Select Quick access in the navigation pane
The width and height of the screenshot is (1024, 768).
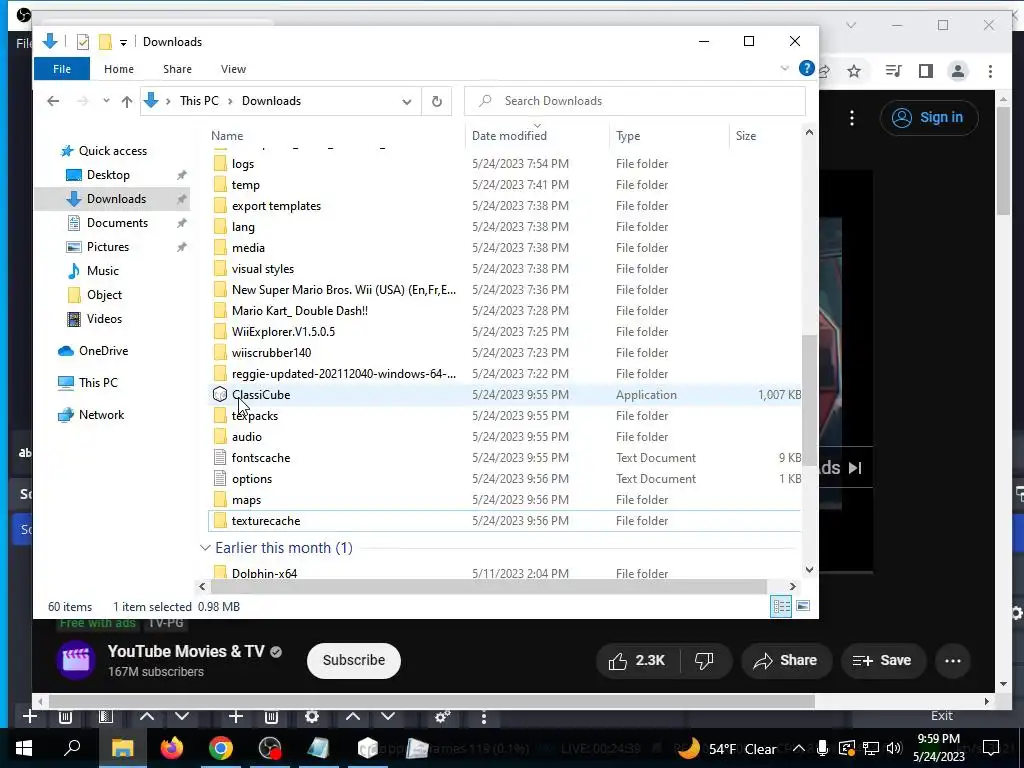pyautogui.click(x=112, y=151)
